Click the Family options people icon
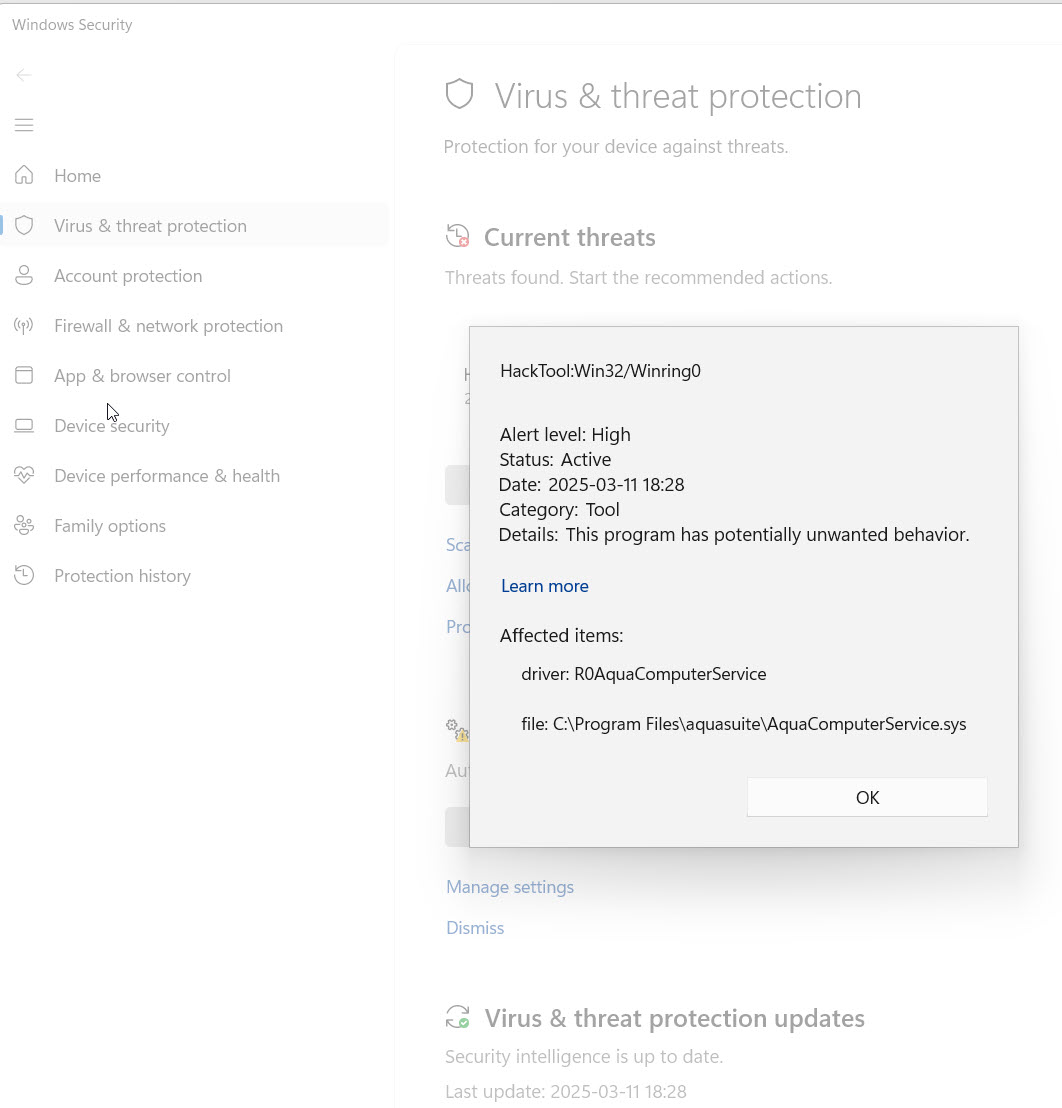The width and height of the screenshot is (1062, 1108). coord(24,526)
